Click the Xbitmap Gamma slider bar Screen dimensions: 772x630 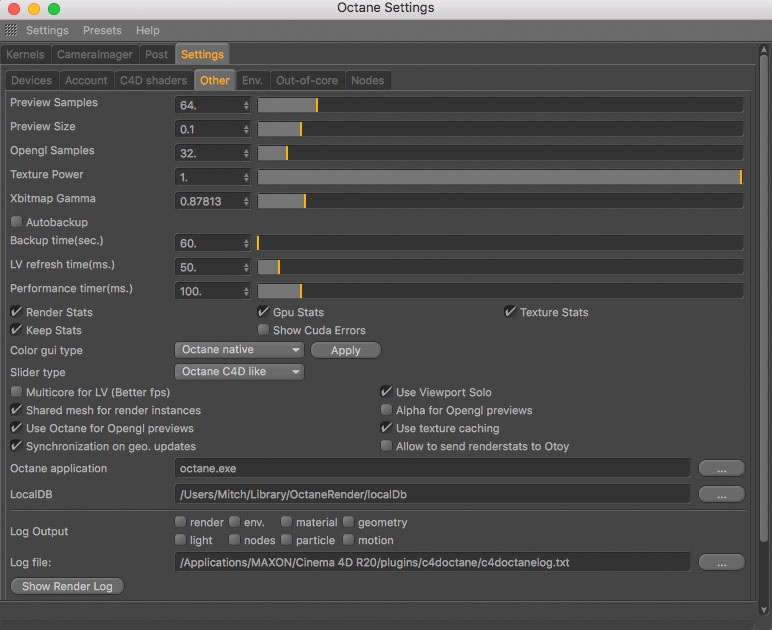coord(500,201)
